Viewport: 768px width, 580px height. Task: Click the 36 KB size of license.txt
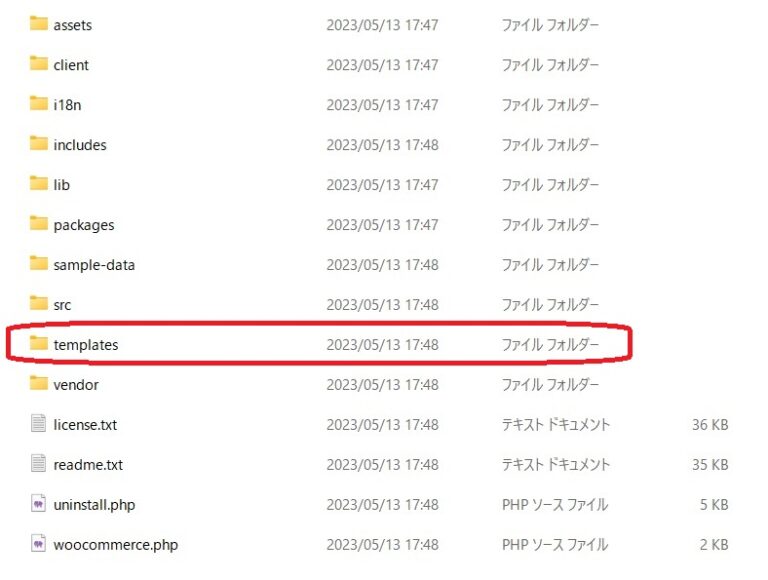[x=710, y=425]
